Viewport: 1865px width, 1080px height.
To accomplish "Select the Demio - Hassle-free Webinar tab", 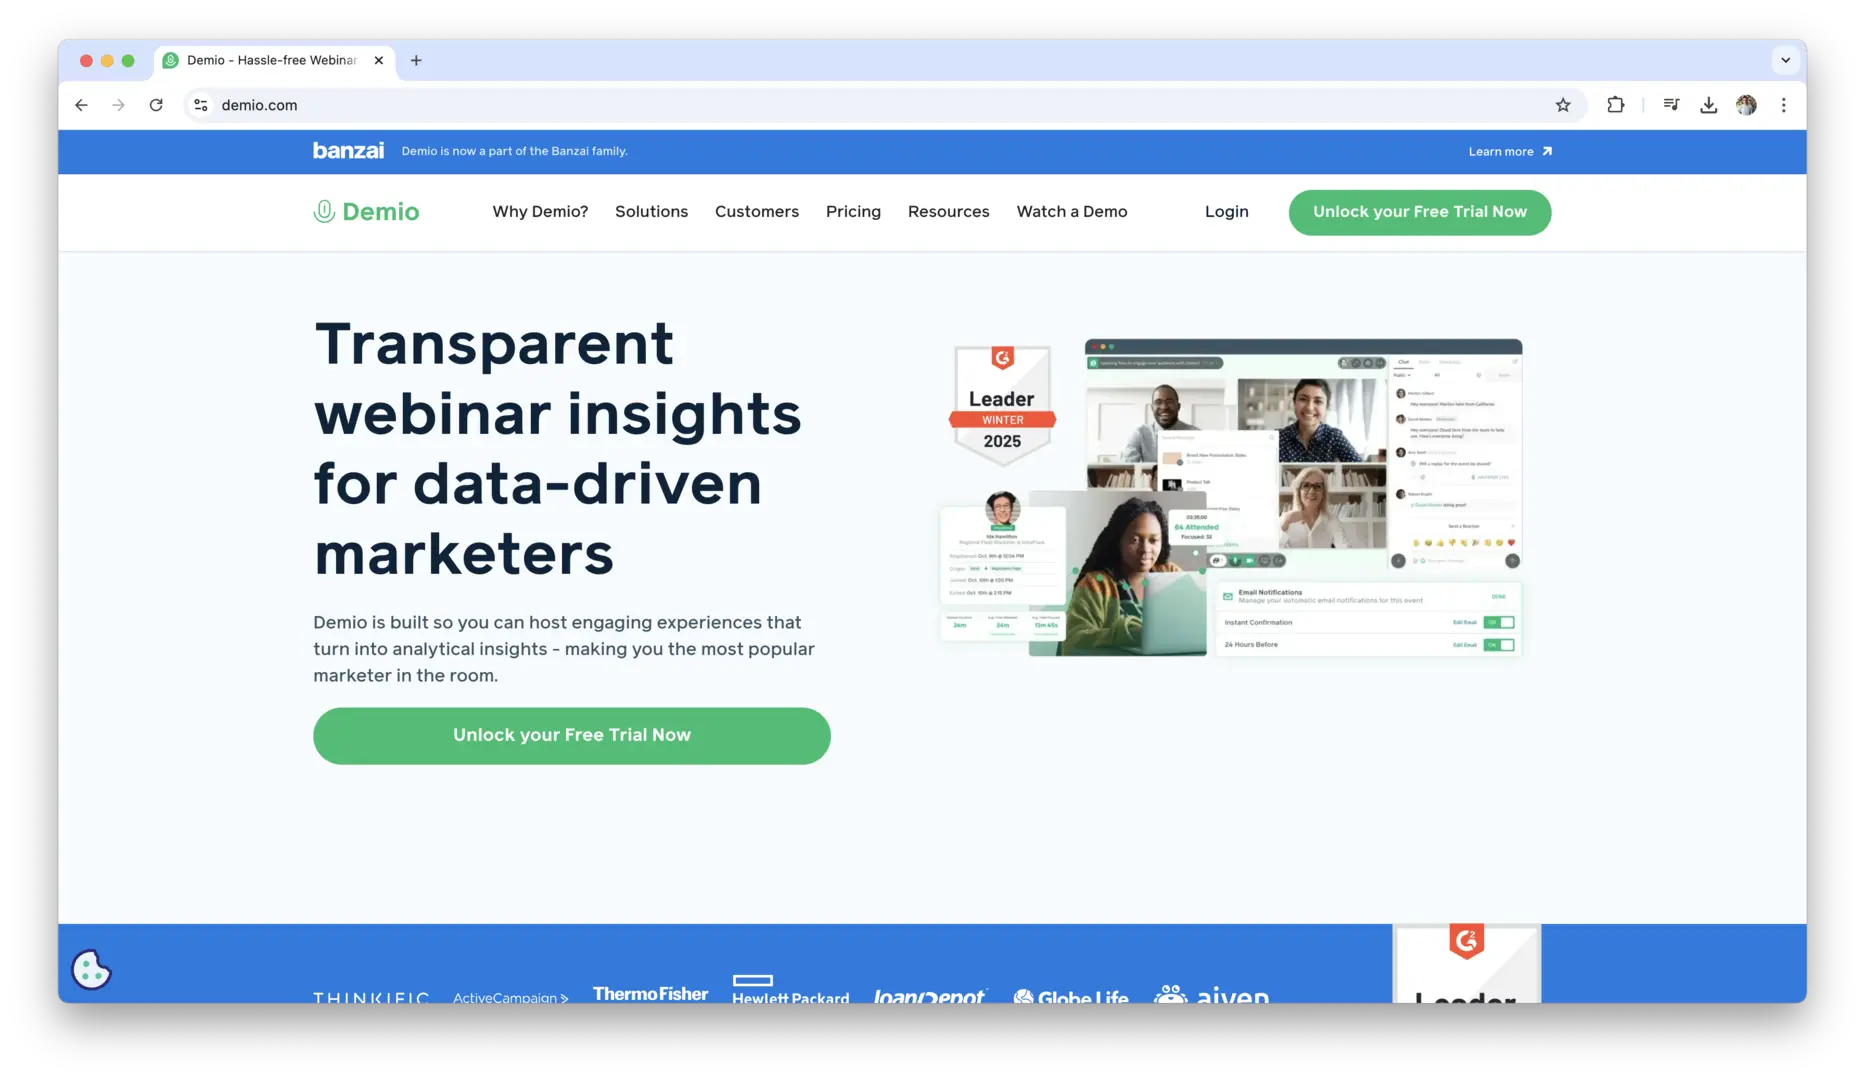I will coord(272,60).
